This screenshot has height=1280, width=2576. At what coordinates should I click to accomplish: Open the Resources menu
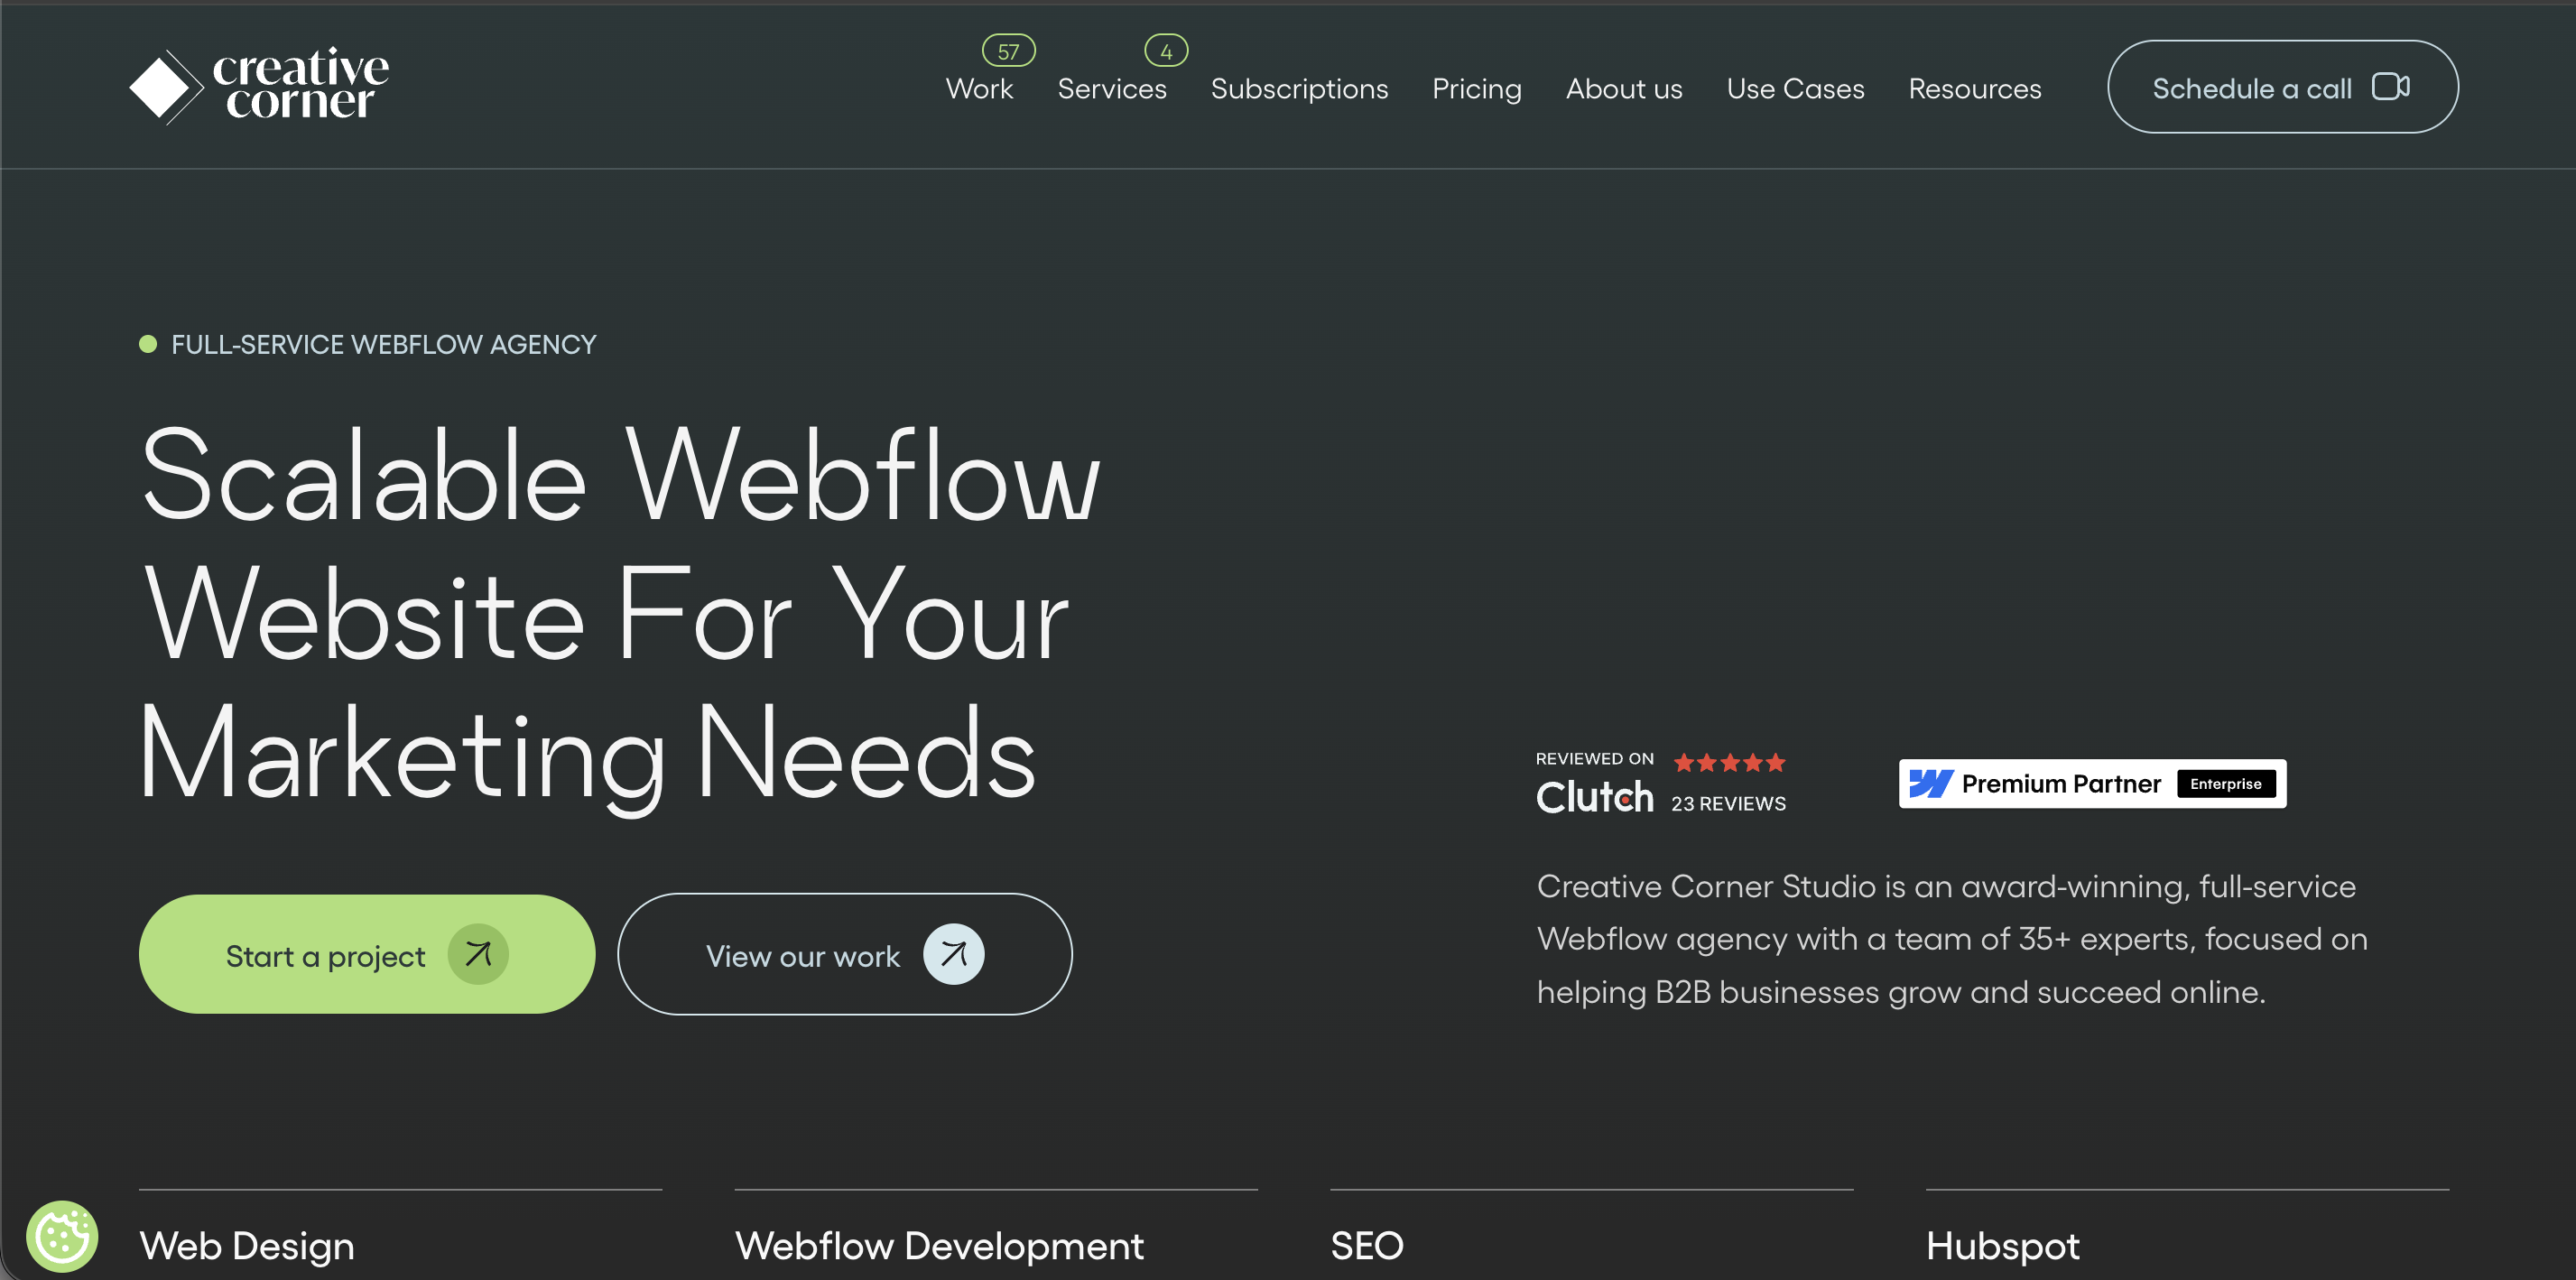(x=1974, y=89)
